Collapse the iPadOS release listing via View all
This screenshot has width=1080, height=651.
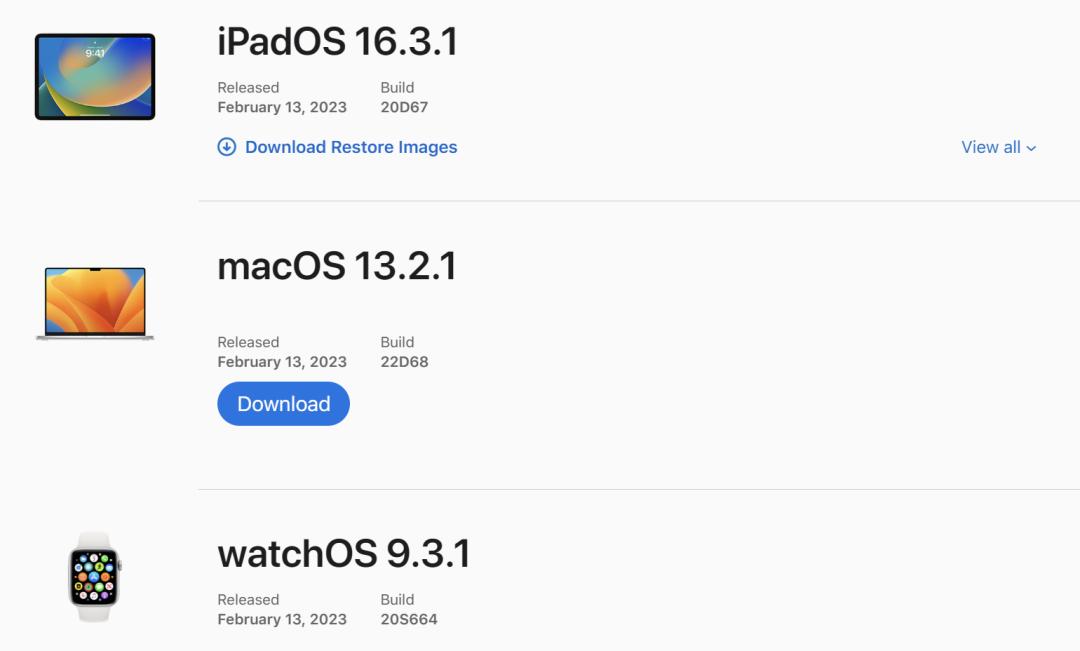click(991, 147)
